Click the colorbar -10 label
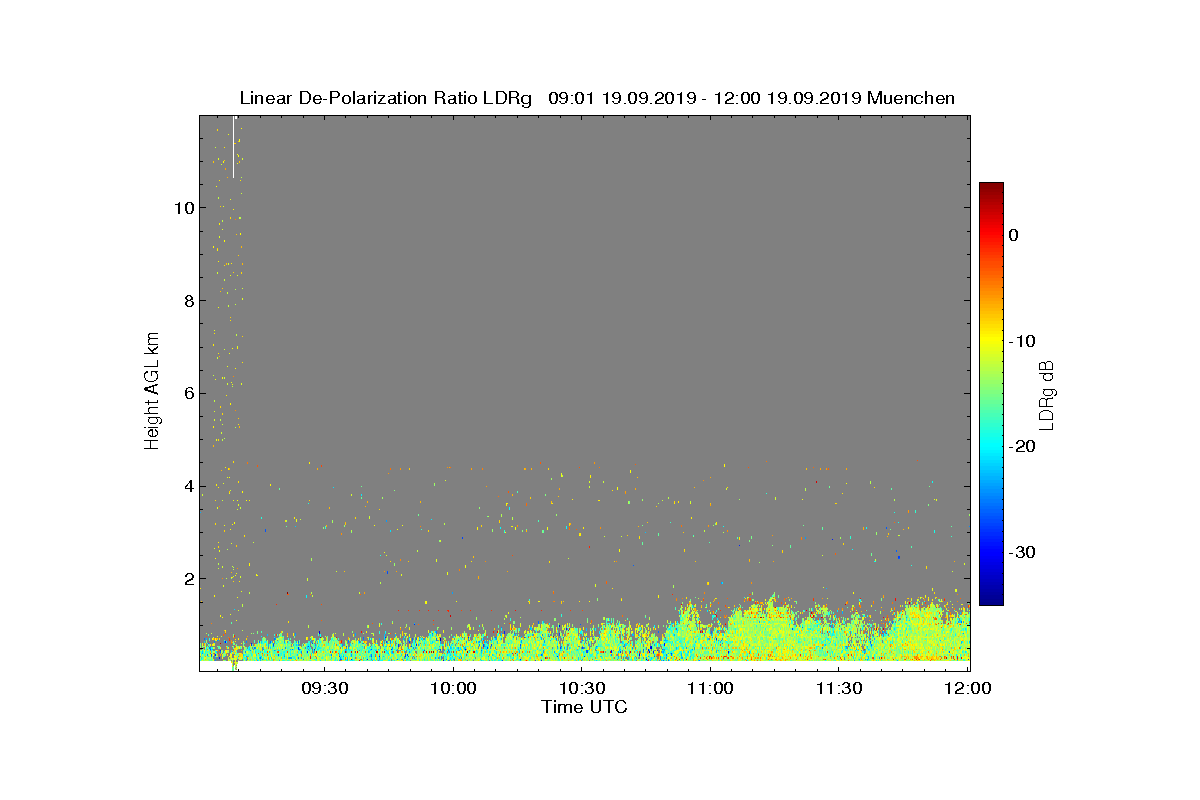Image resolution: width=1200 pixels, height=800 pixels. (1022, 341)
